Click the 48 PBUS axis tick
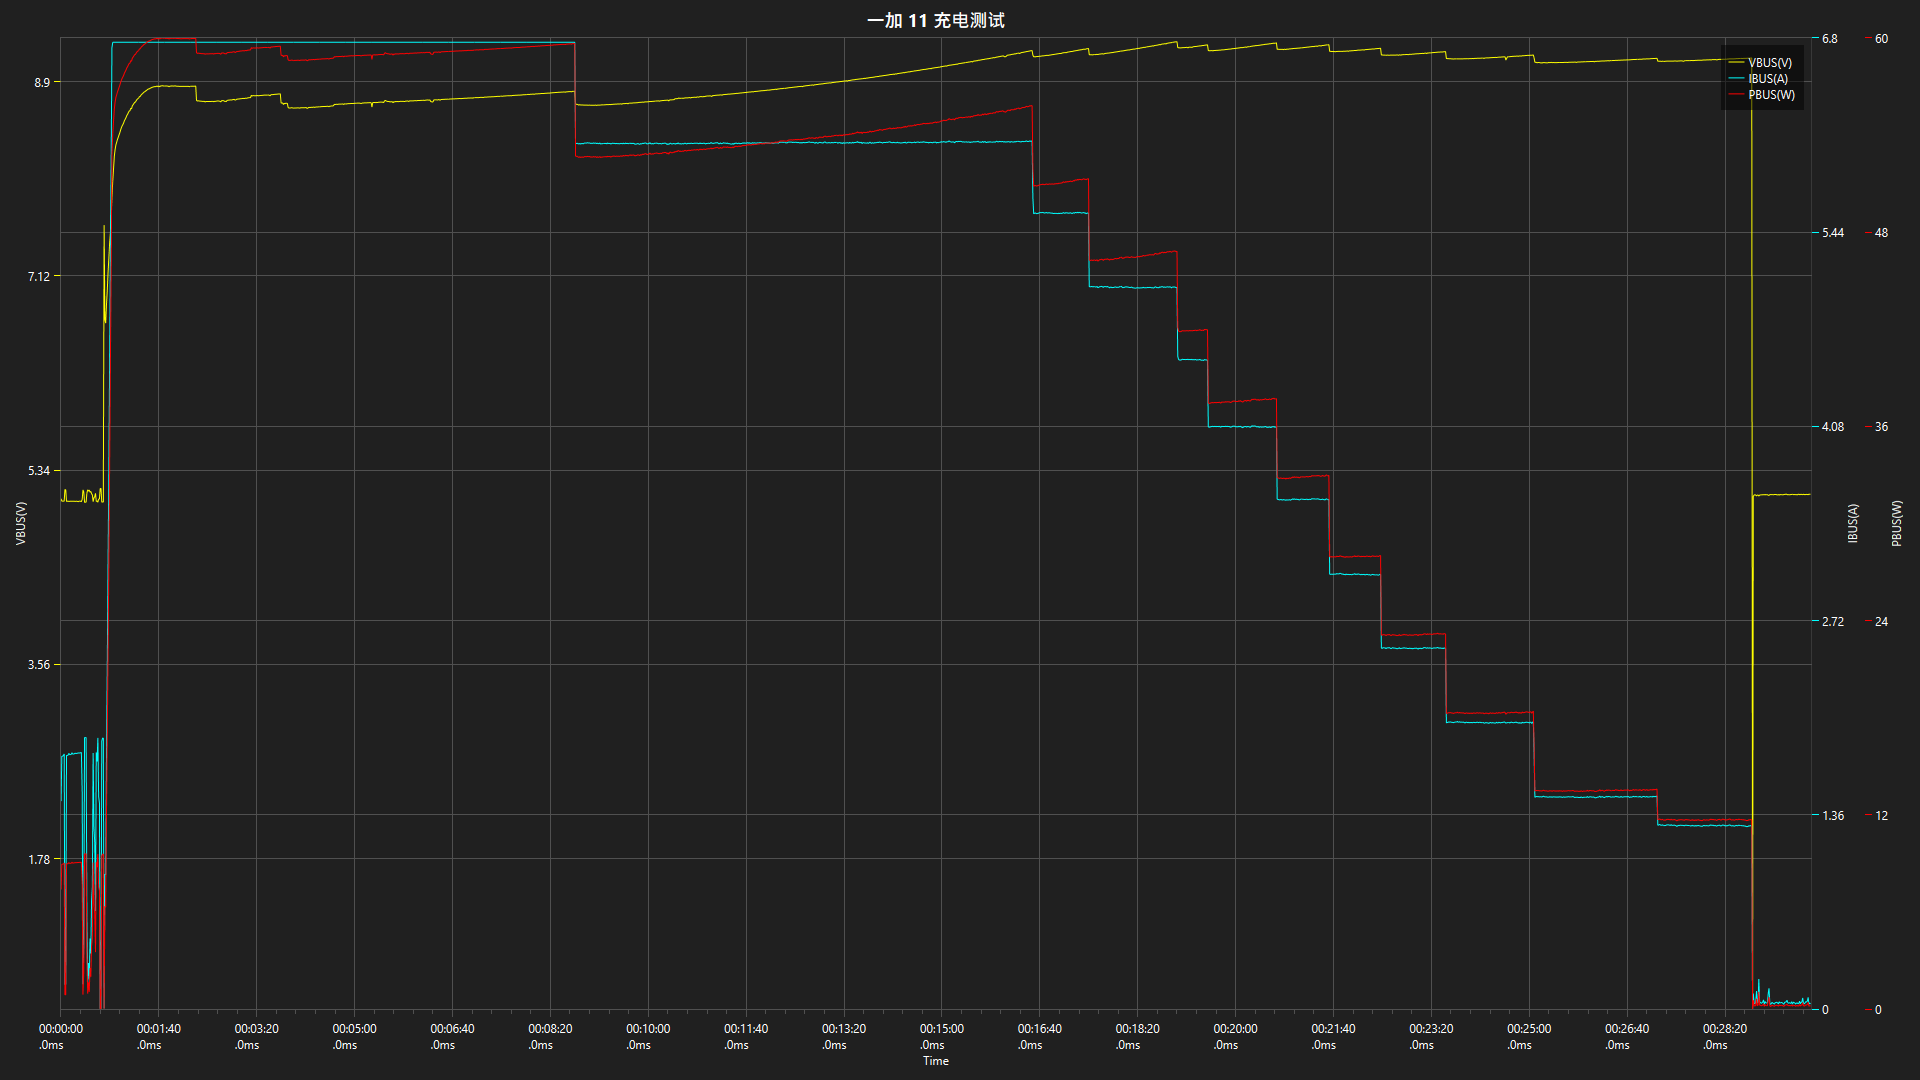Viewport: 1920px width, 1080px height. point(1881,232)
